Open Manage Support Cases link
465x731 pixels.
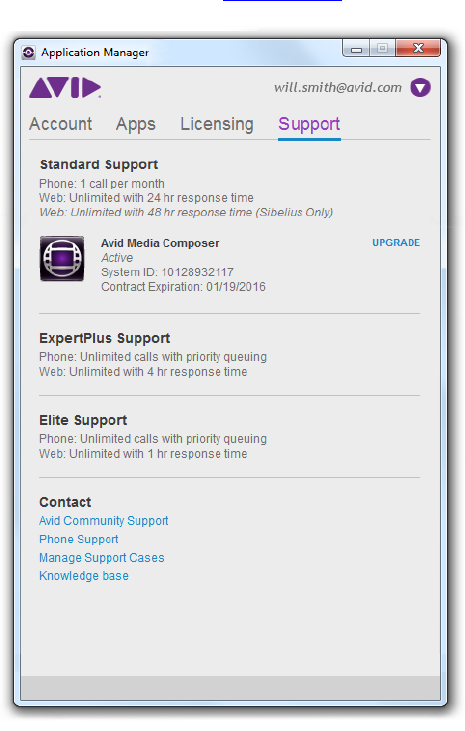click(102, 558)
